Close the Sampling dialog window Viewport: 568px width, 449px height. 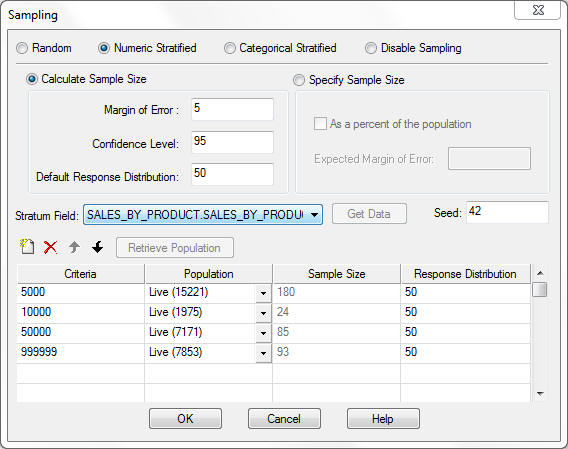[538, 10]
